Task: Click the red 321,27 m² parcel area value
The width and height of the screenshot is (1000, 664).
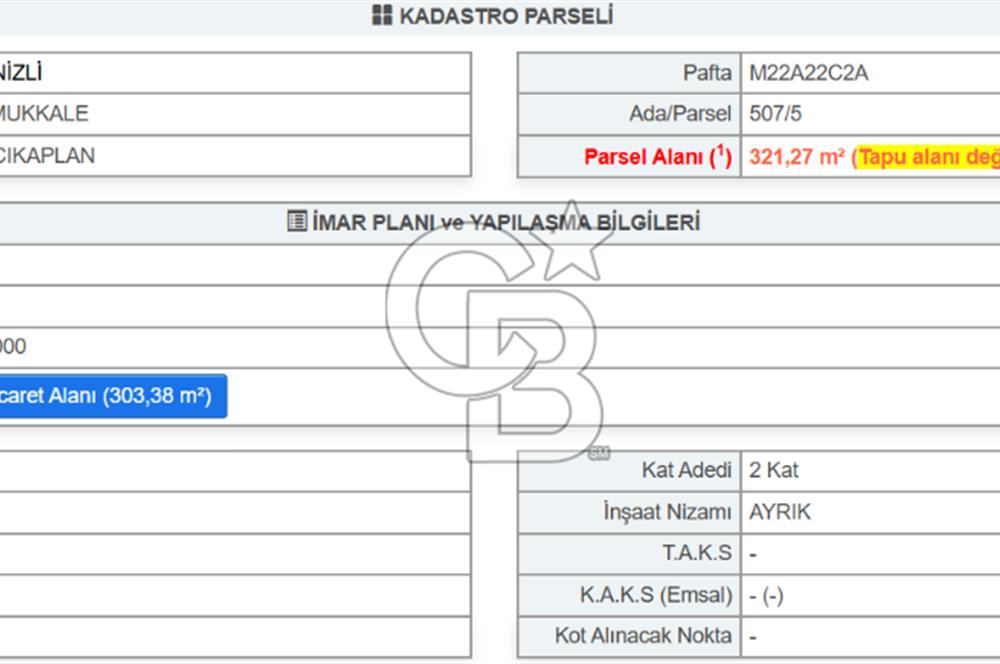Action: pos(797,157)
